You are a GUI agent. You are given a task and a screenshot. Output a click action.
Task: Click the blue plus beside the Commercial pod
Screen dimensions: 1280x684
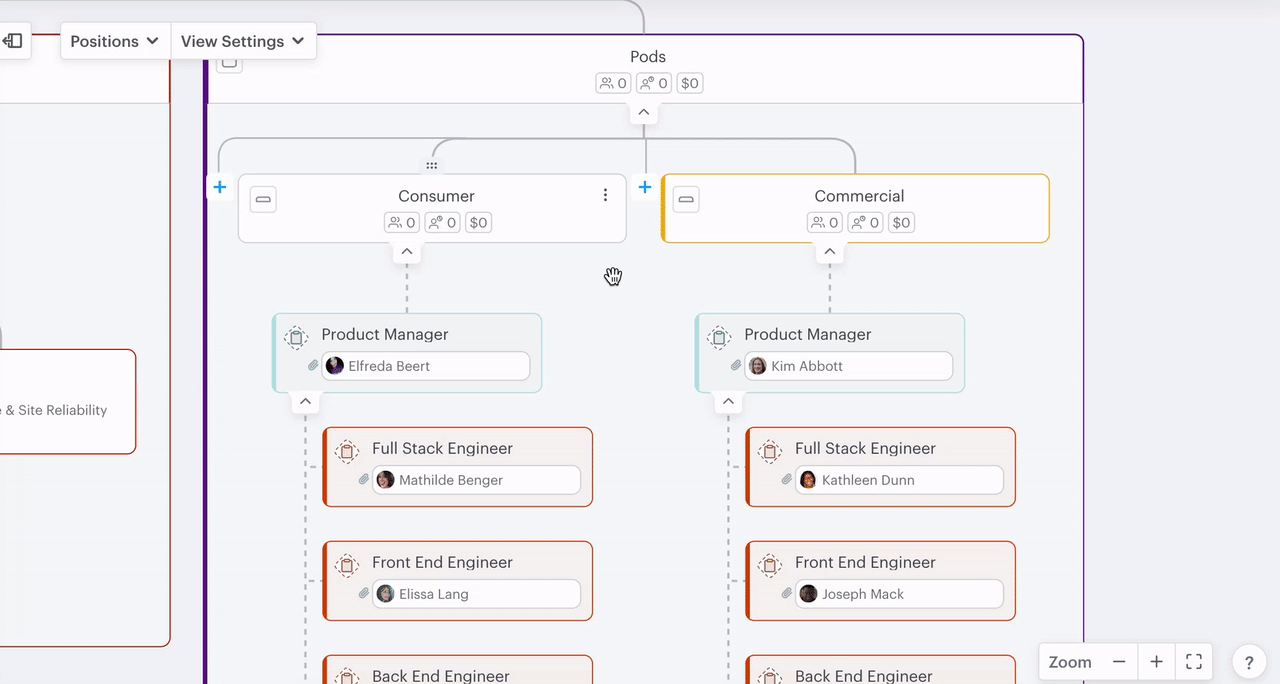pyautogui.click(x=644, y=187)
